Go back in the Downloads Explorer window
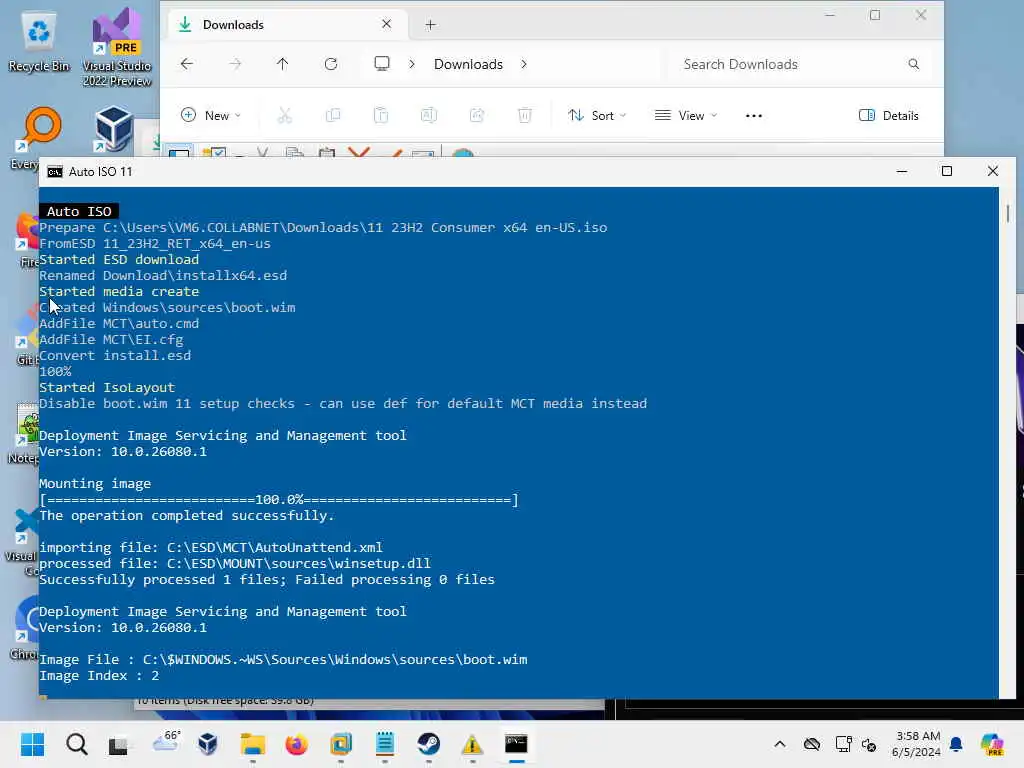 pyautogui.click(x=187, y=64)
